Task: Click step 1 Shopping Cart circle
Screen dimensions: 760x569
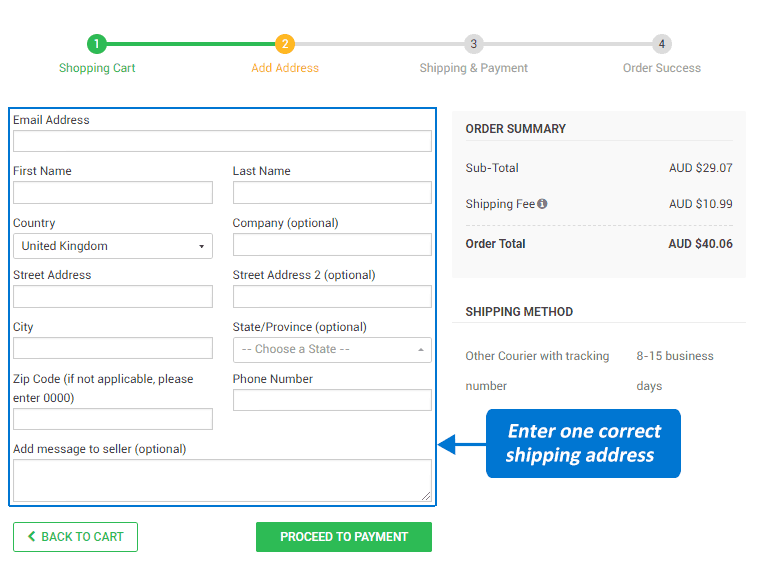Action: tap(96, 44)
